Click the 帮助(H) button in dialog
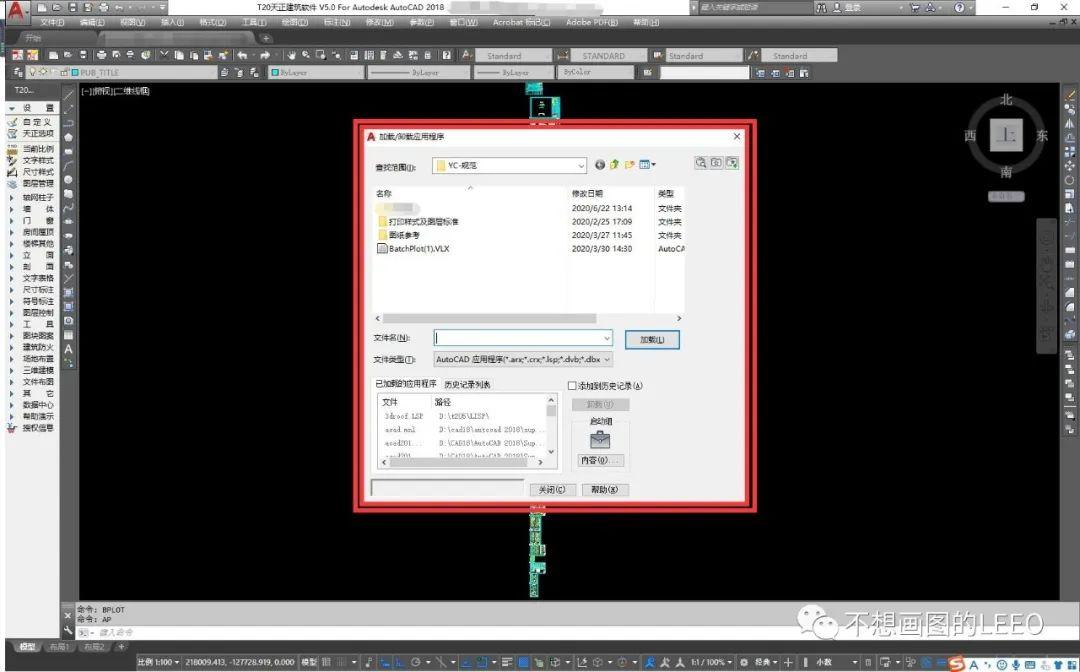The width and height of the screenshot is (1080, 672). [x=605, y=490]
